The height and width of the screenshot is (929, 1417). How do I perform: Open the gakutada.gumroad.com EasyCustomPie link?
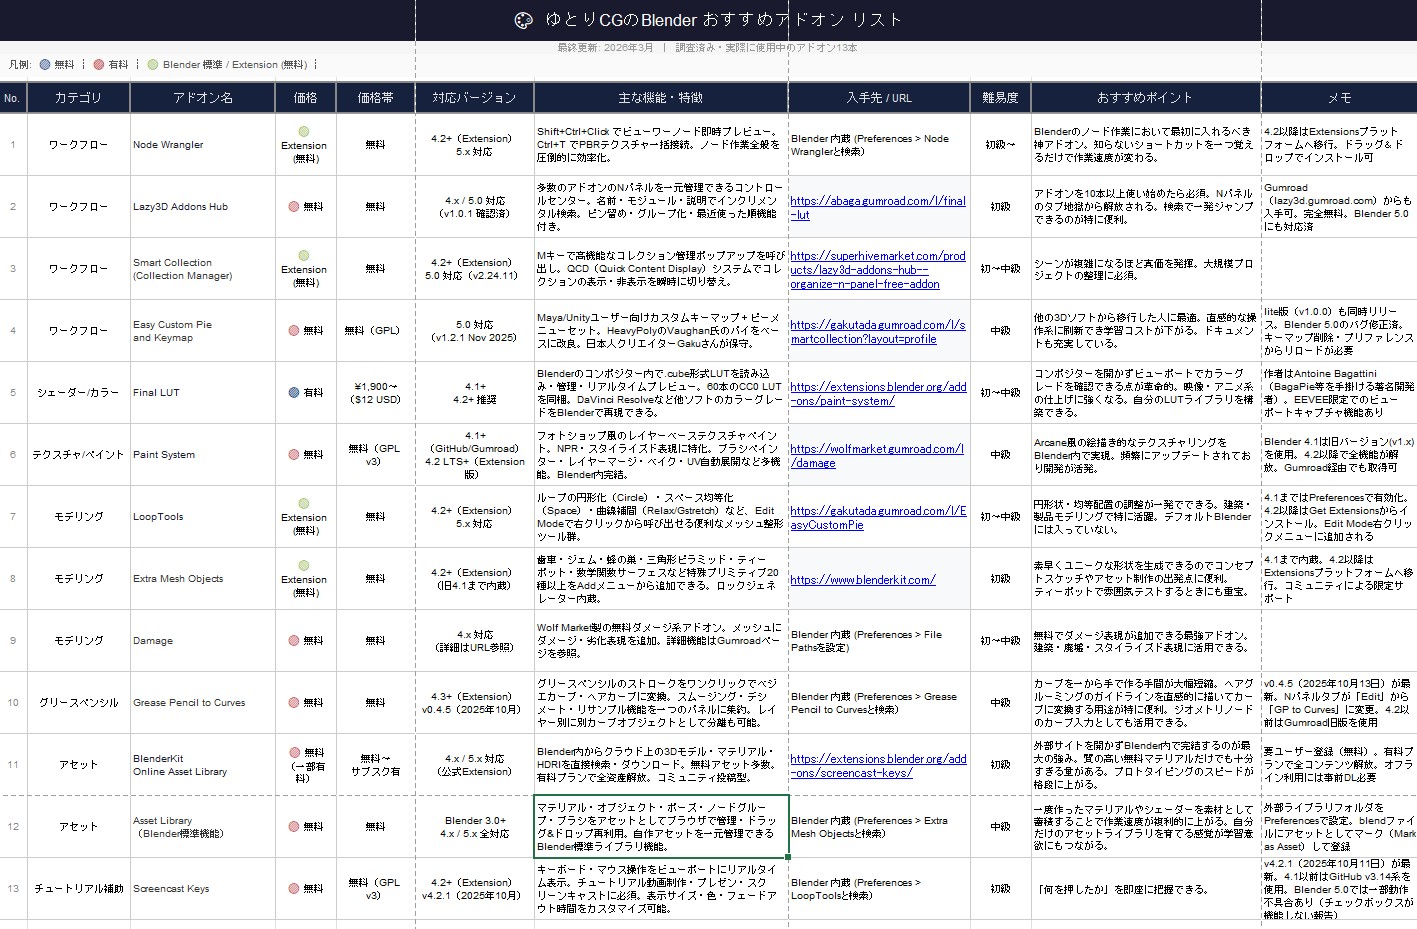coord(878,517)
